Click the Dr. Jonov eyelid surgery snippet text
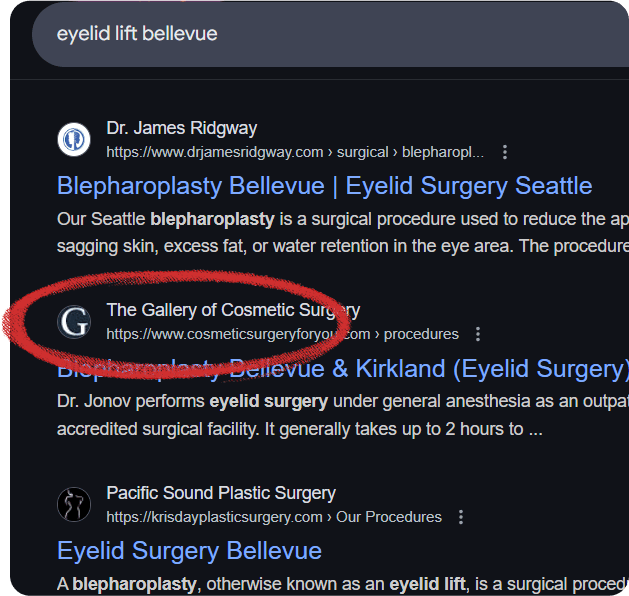 pos(343,415)
